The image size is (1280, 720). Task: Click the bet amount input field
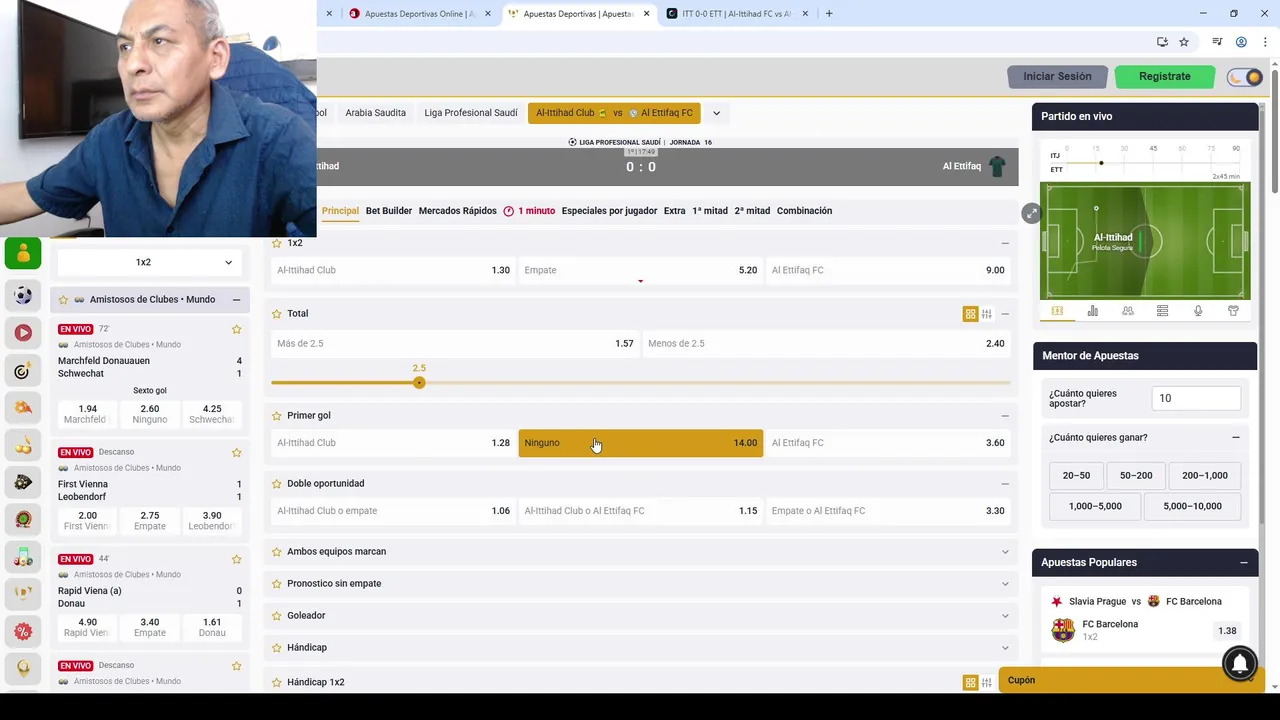1196,398
